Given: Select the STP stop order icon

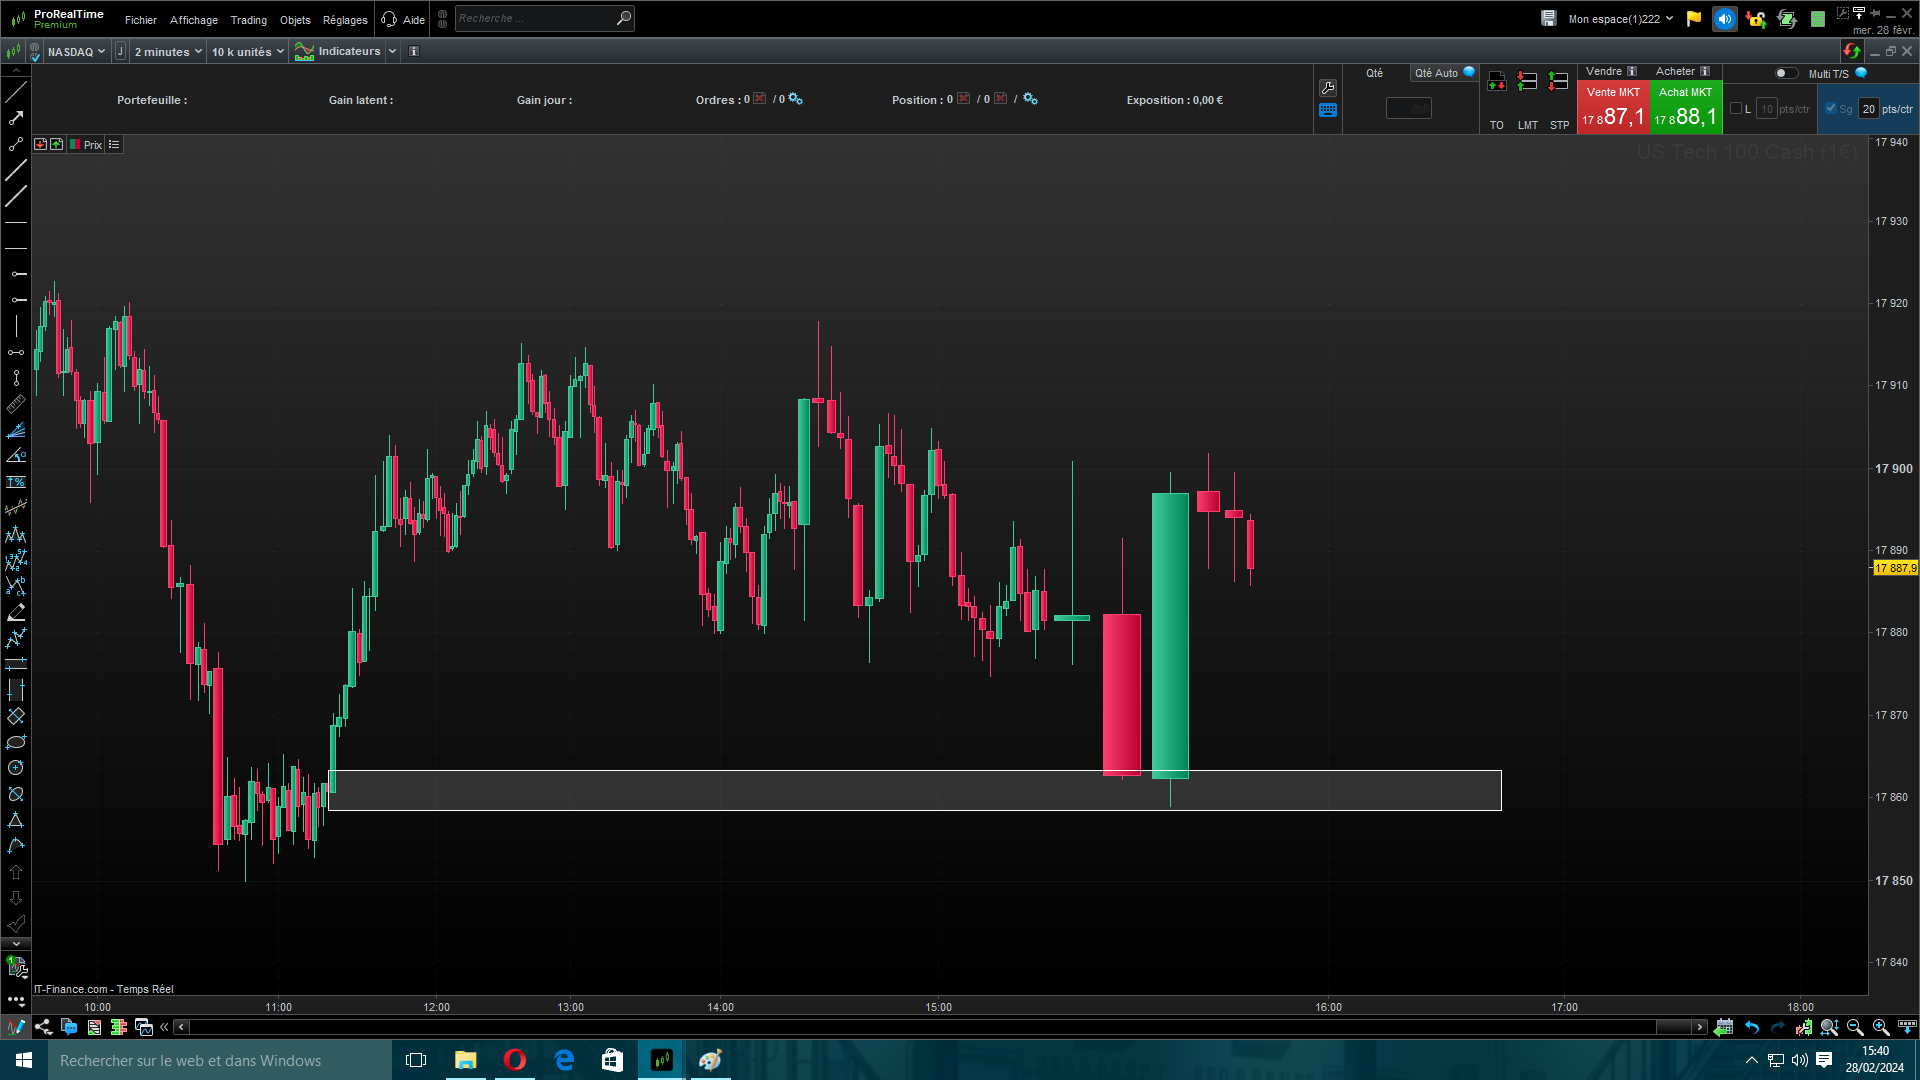Looking at the screenshot, I should [1558, 83].
